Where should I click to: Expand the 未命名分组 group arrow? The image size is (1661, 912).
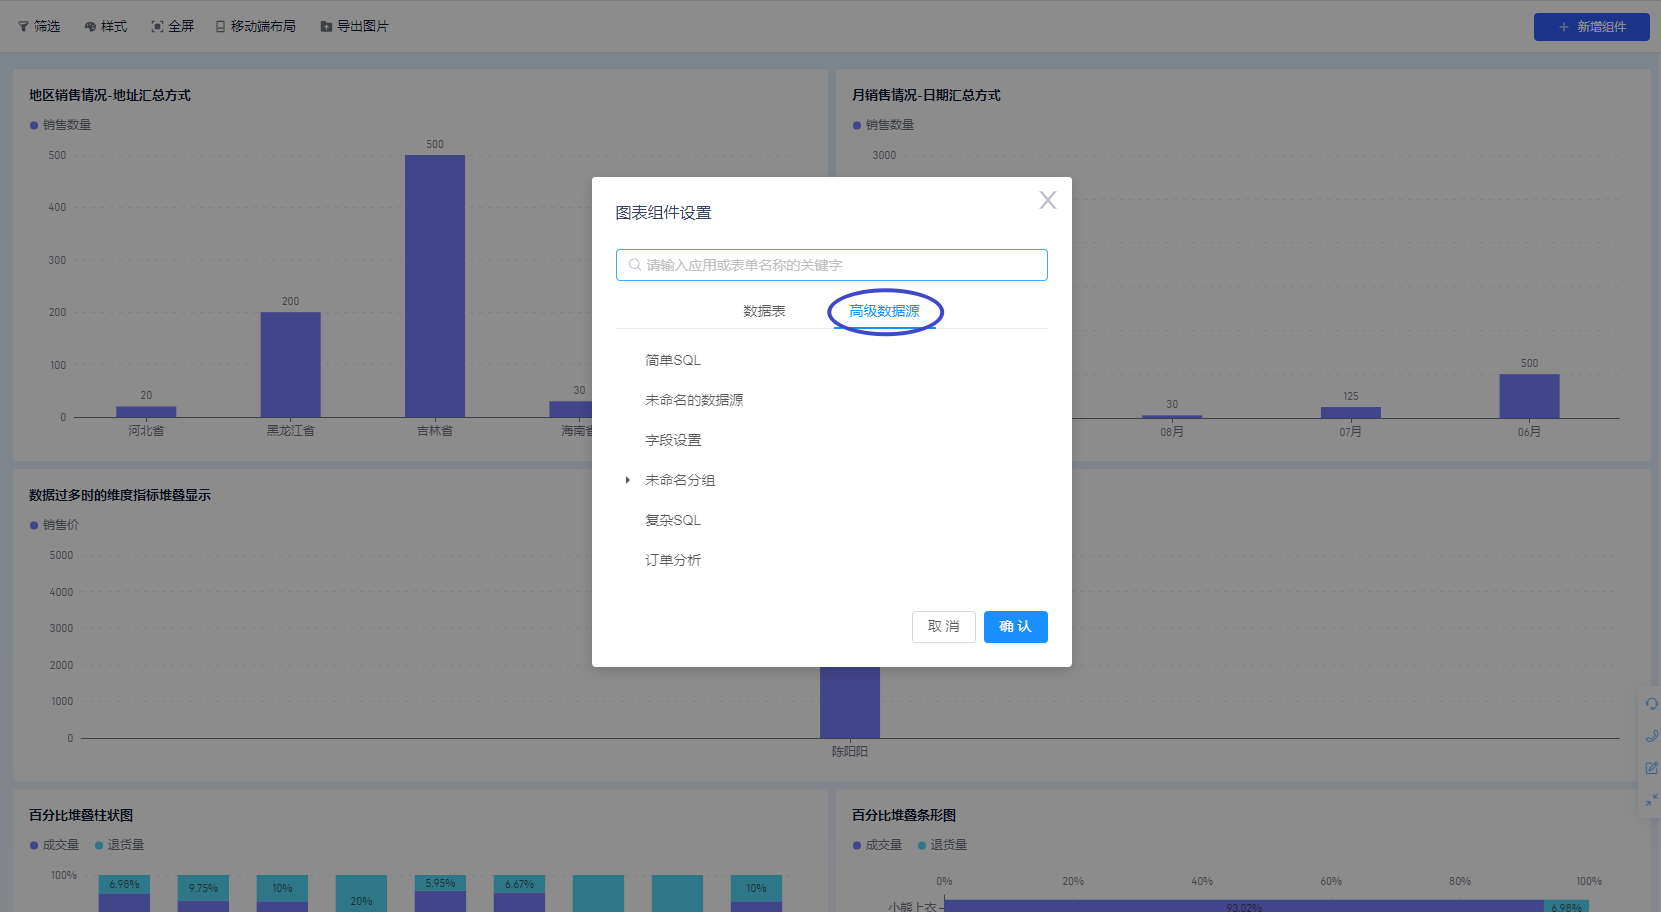627,480
